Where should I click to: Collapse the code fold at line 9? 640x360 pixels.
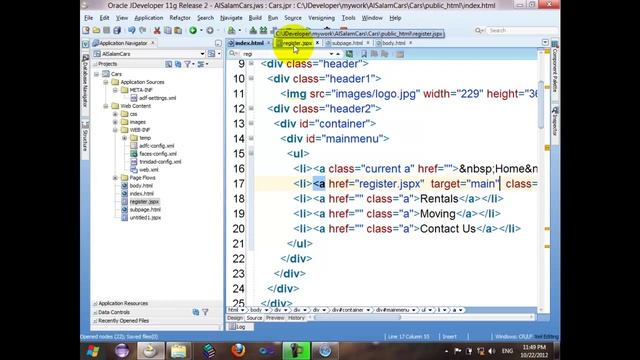(x=251, y=64)
